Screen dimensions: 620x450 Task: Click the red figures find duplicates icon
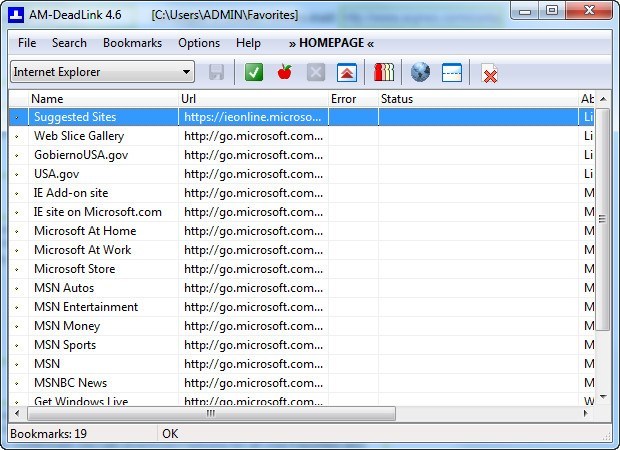click(x=384, y=72)
